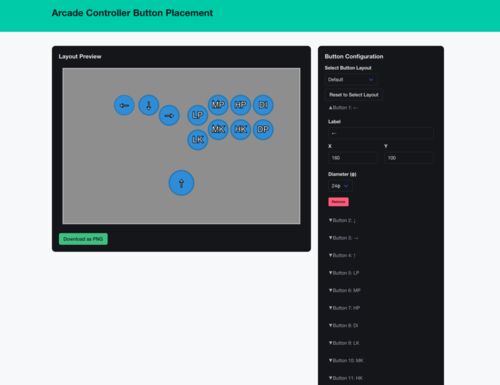Expand the Button 8: DI section
Viewport: 500px width, 385px height.
(344, 325)
